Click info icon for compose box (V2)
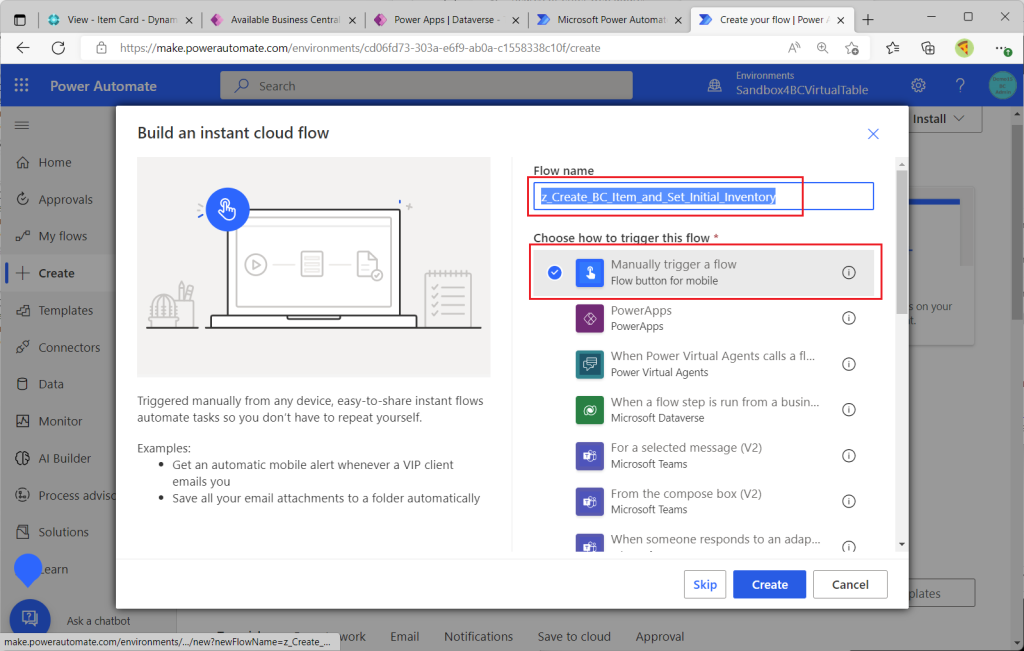The image size is (1024, 651). point(848,501)
